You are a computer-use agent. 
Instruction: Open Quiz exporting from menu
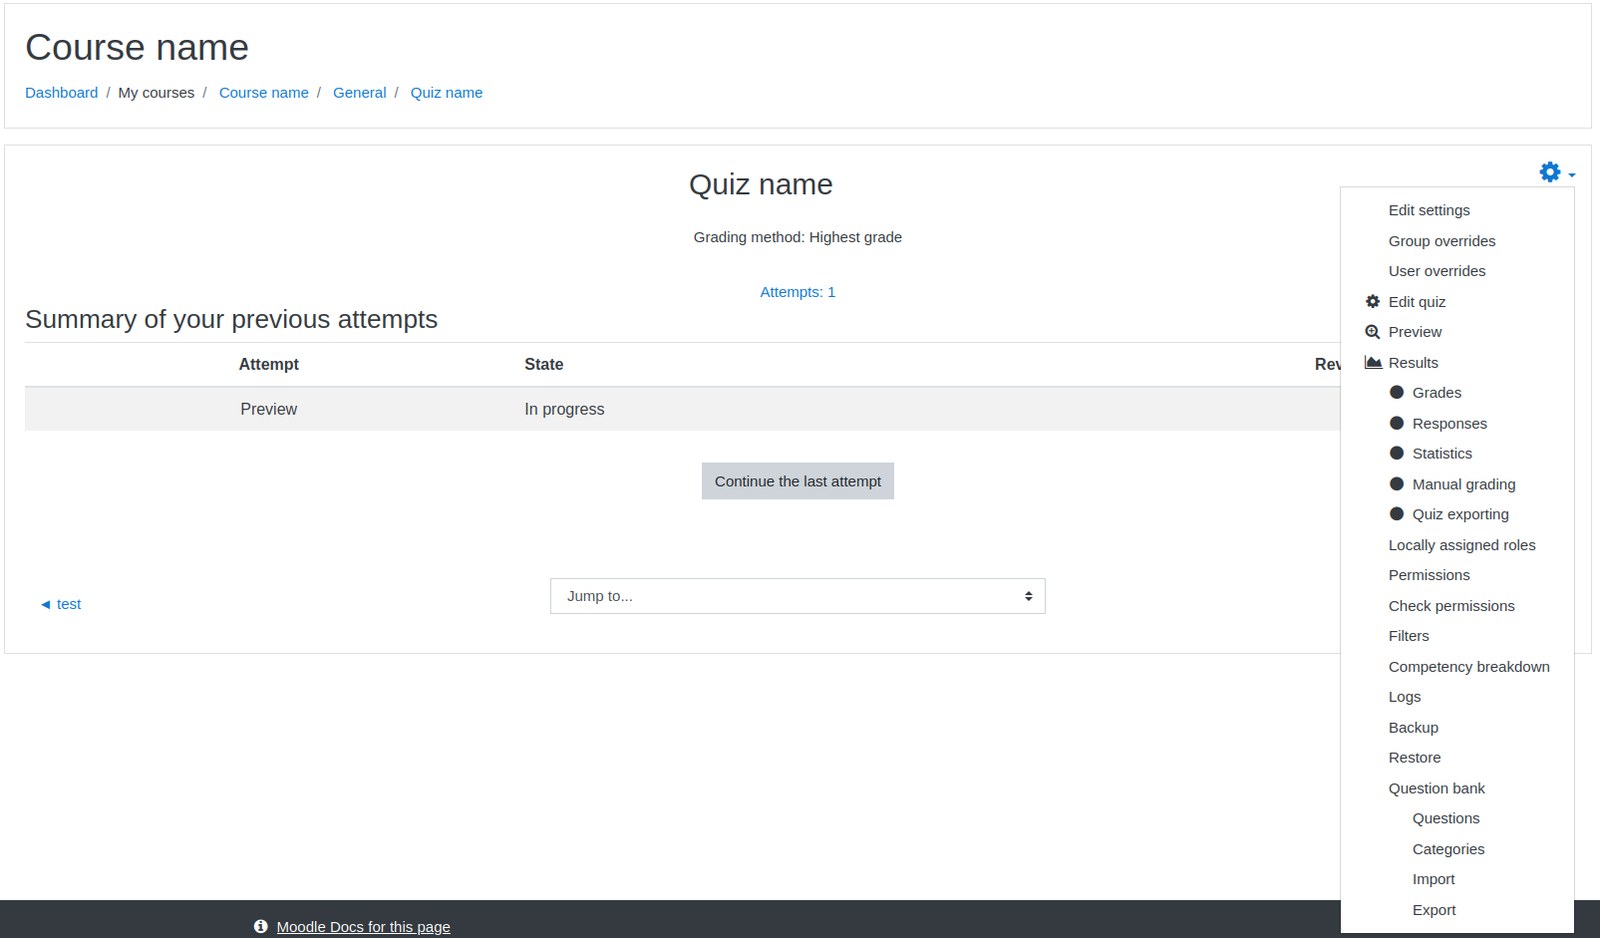pos(1460,515)
